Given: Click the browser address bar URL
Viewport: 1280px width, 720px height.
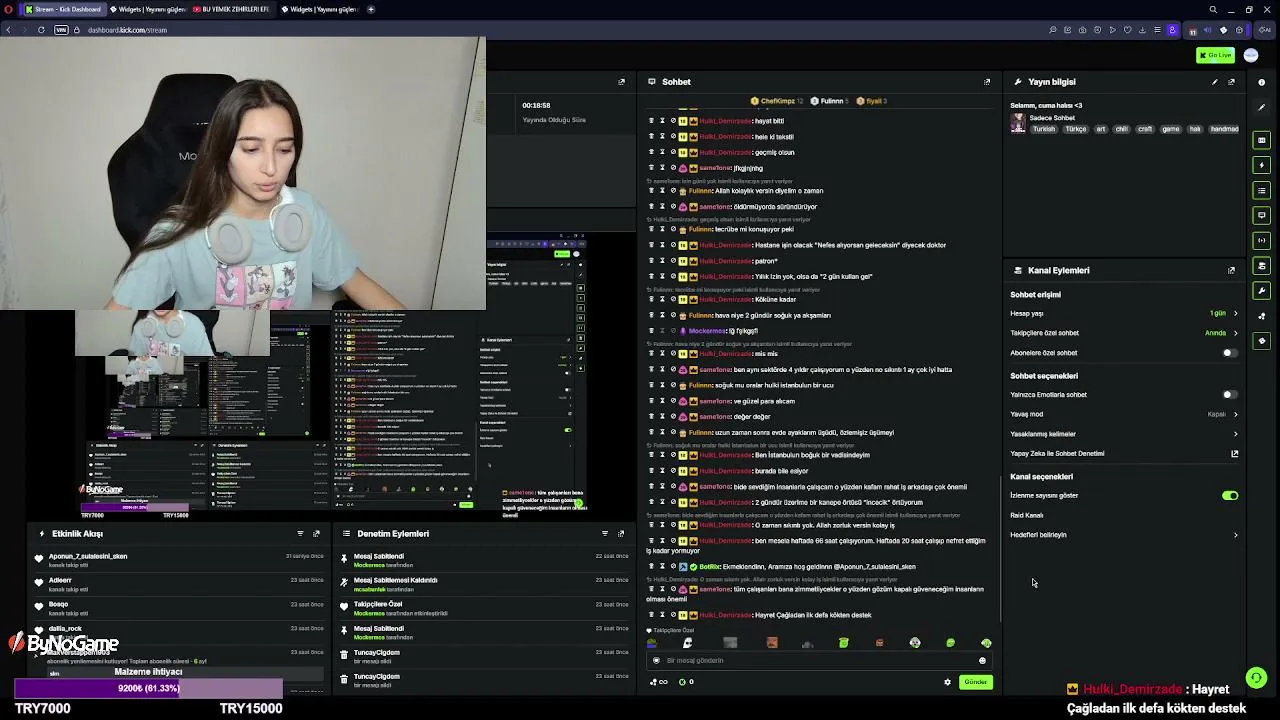Looking at the screenshot, I should 127,30.
